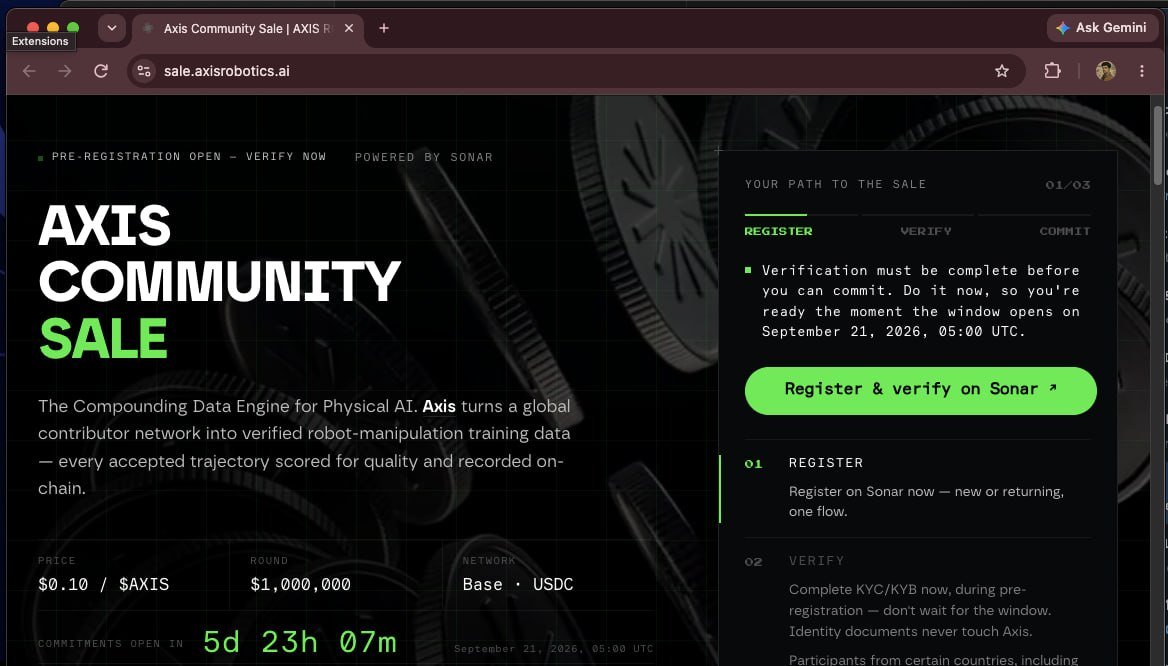1168x666 pixels.
Task: Open step 01 REGISTER heading in the list
Action: coord(825,463)
